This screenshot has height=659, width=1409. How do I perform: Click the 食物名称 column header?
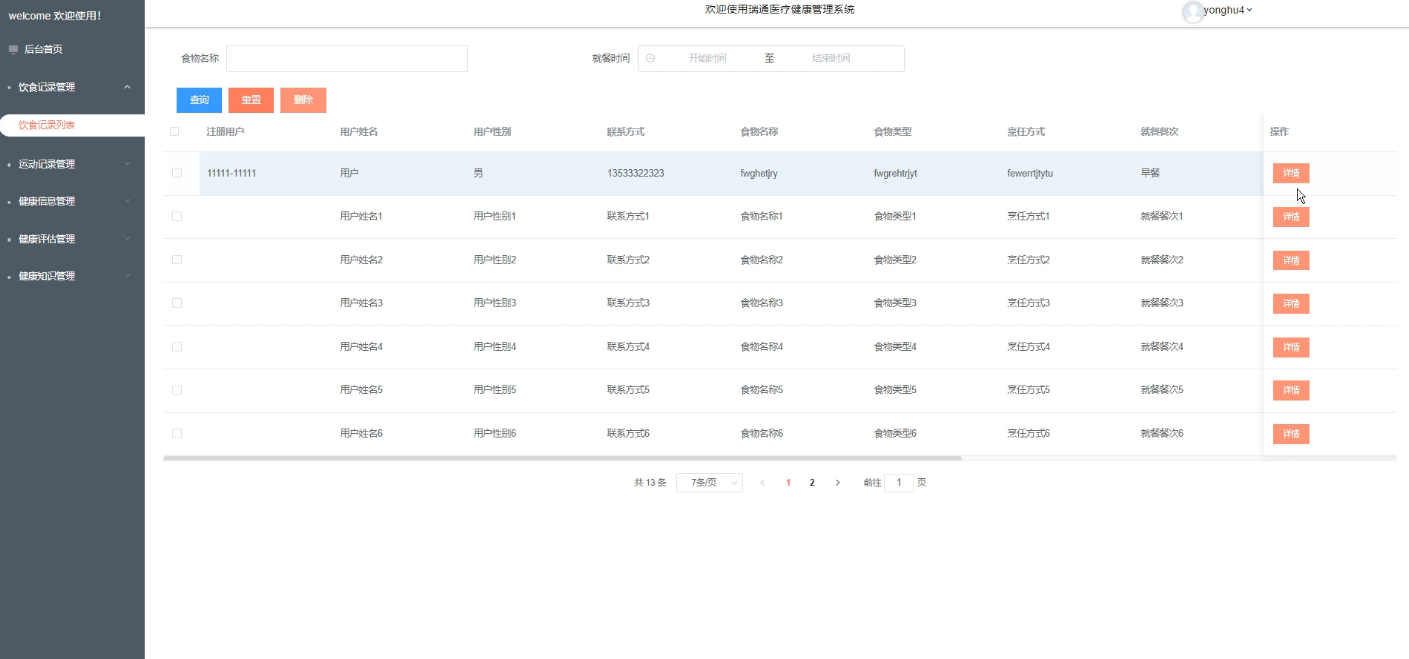[759, 131]
